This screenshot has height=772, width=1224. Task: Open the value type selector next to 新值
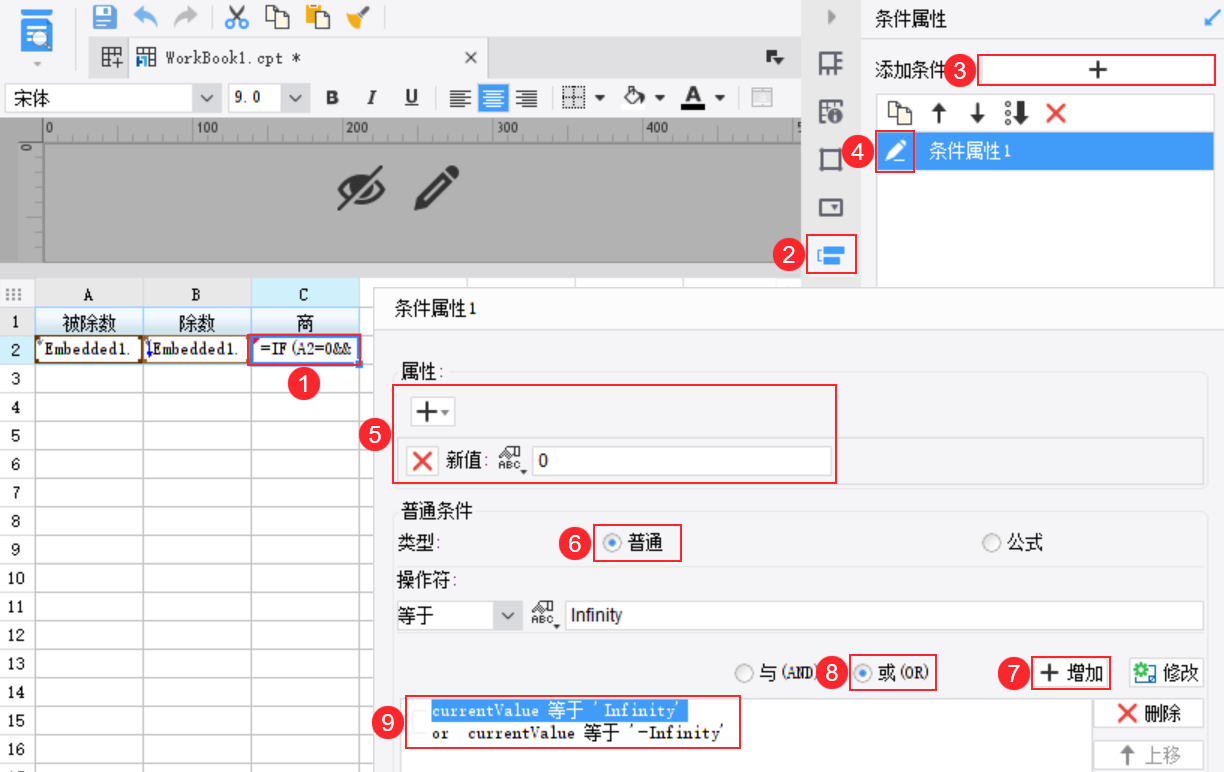pyautogui.click(x=510, y=461)
